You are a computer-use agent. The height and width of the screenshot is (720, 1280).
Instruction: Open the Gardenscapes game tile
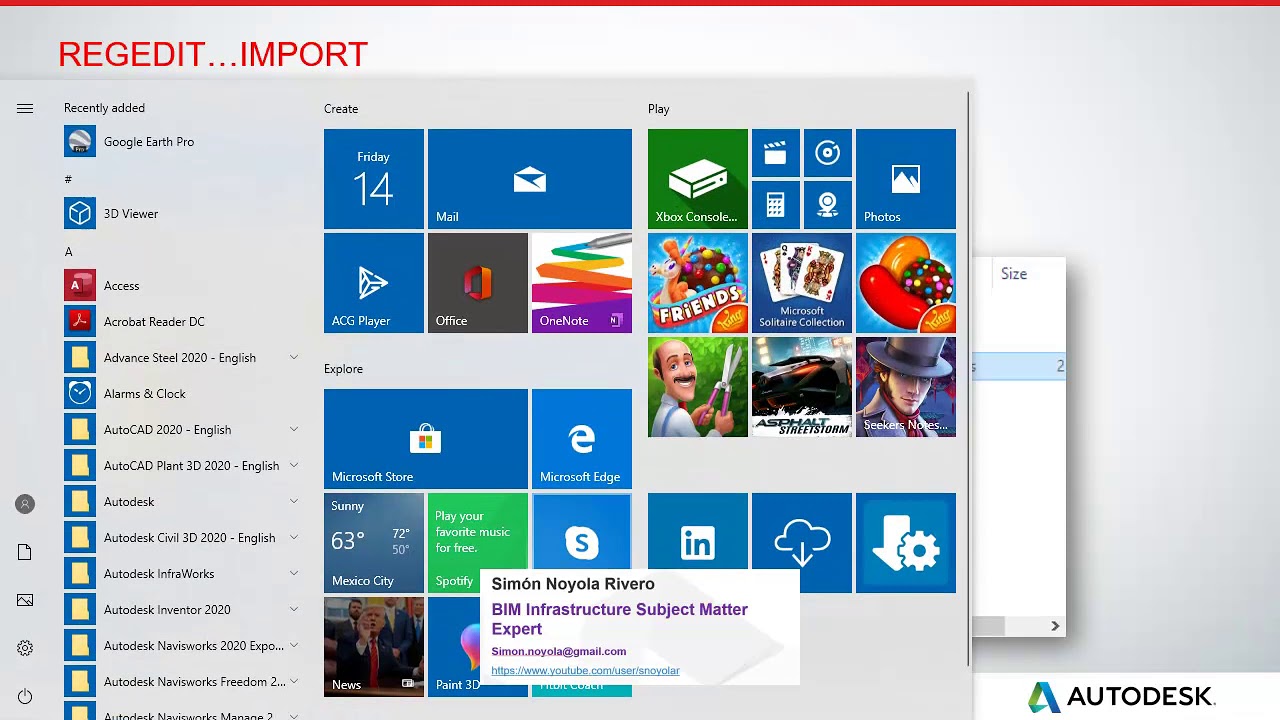coord(698,387)
